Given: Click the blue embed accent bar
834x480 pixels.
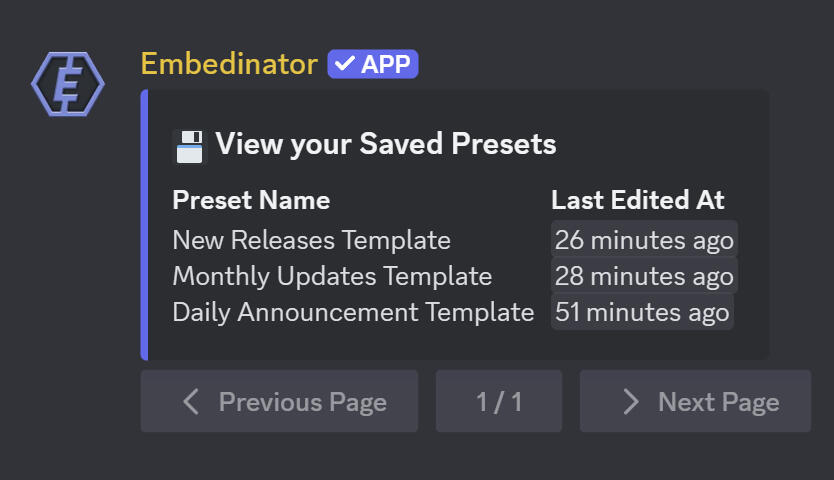Looking at the screenshot, I should [144, 225].
